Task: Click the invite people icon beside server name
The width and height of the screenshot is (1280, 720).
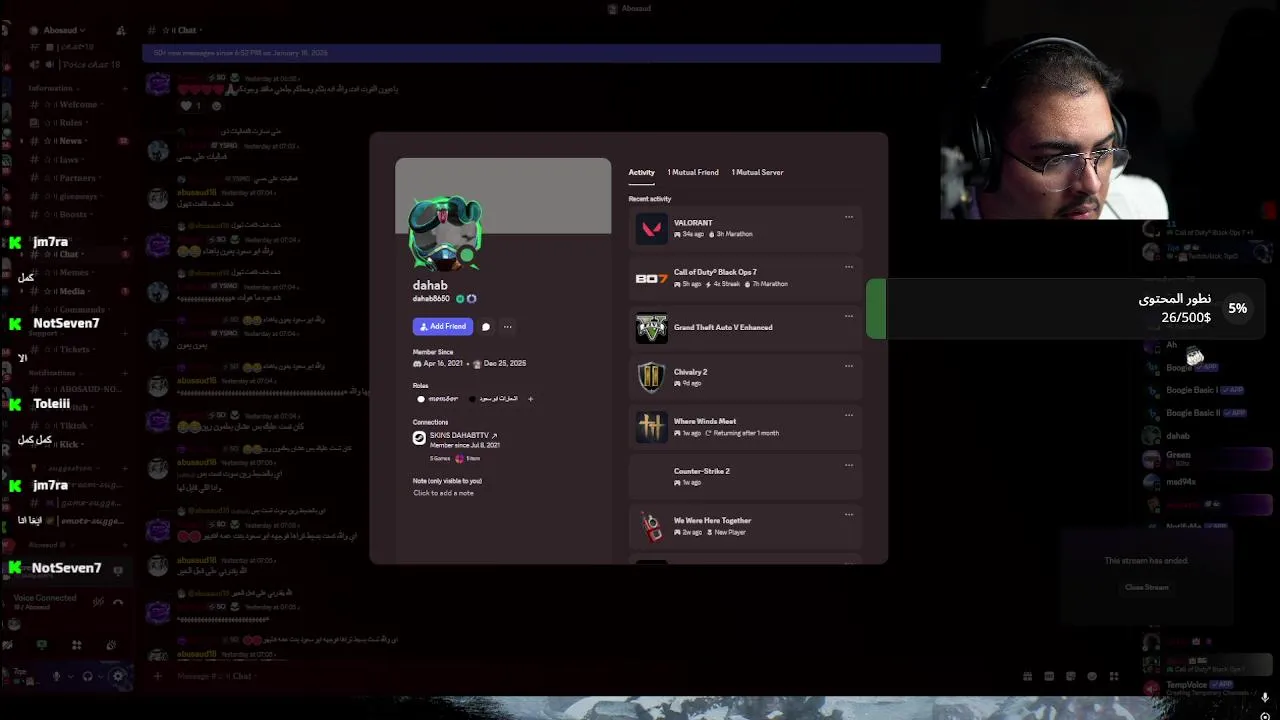Action: [x=121, y=30]
